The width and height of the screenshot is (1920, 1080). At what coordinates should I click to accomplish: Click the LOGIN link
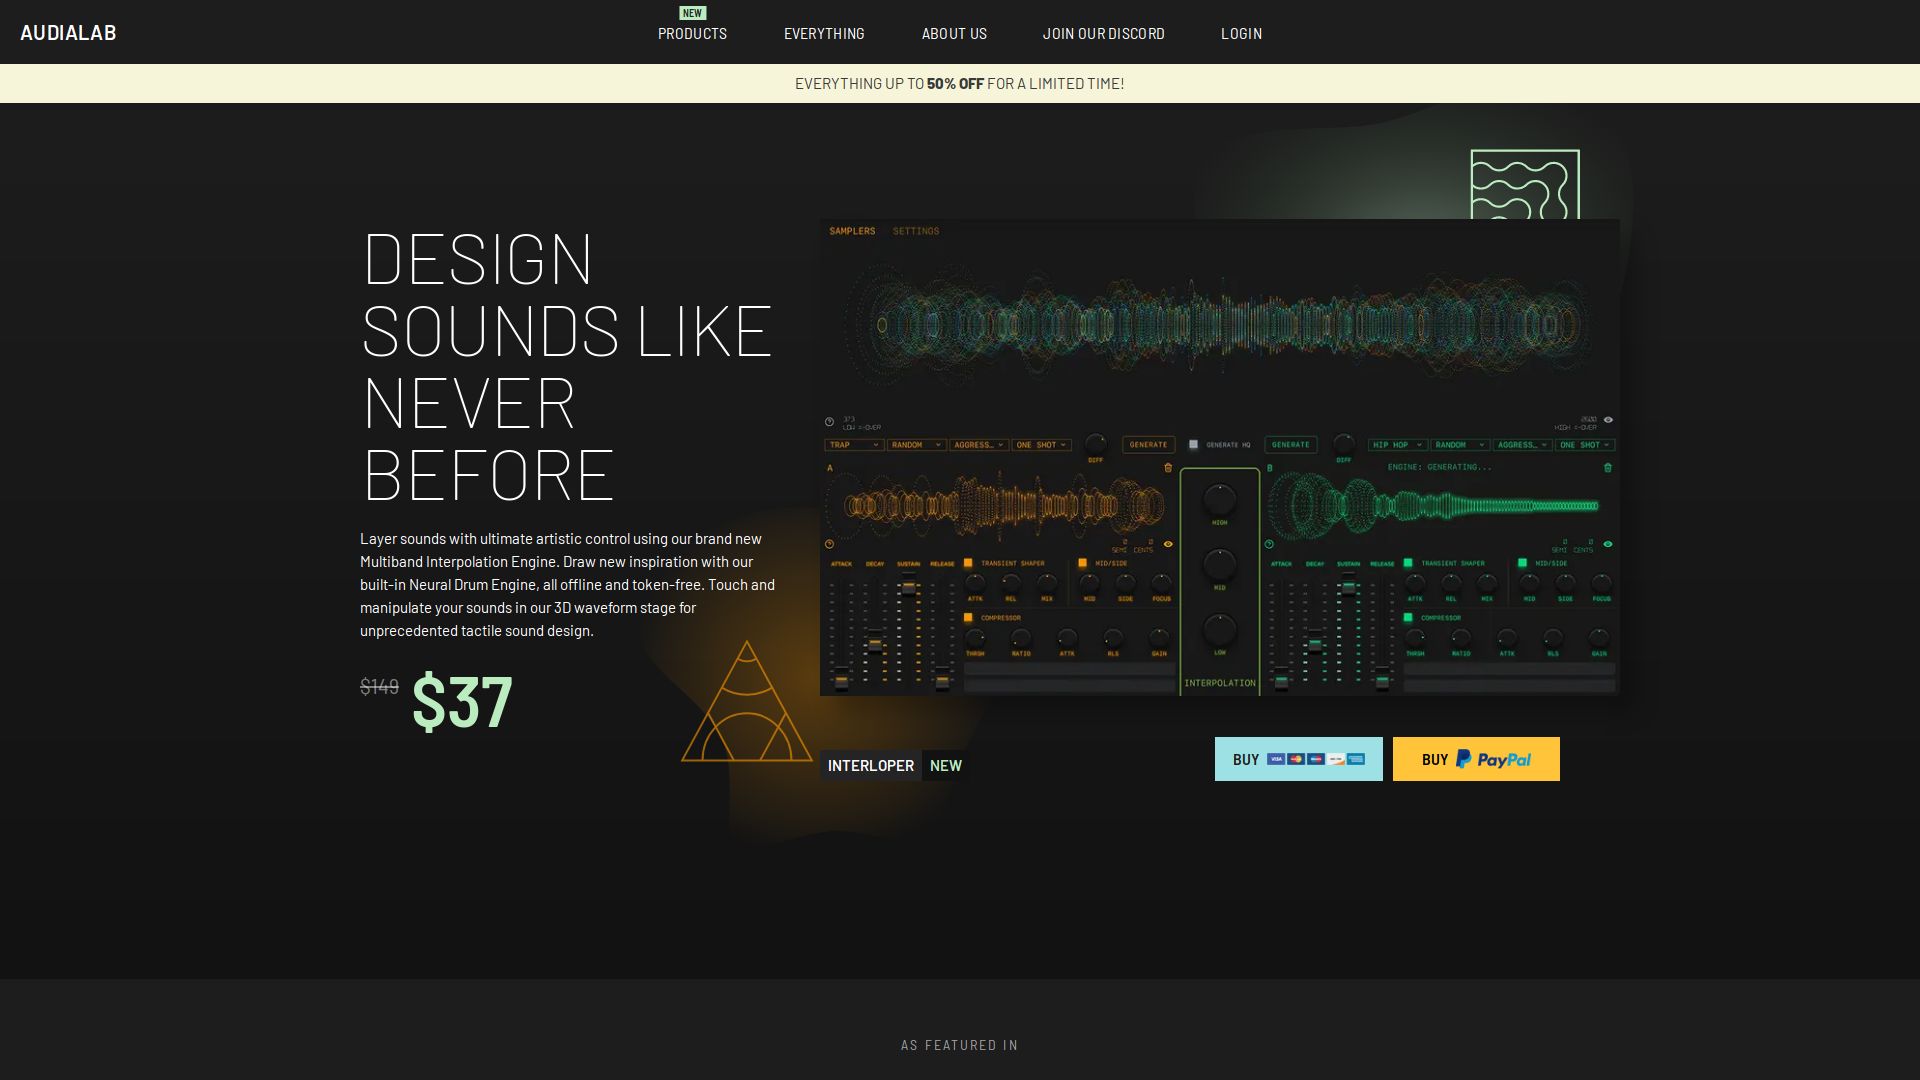1241,33
